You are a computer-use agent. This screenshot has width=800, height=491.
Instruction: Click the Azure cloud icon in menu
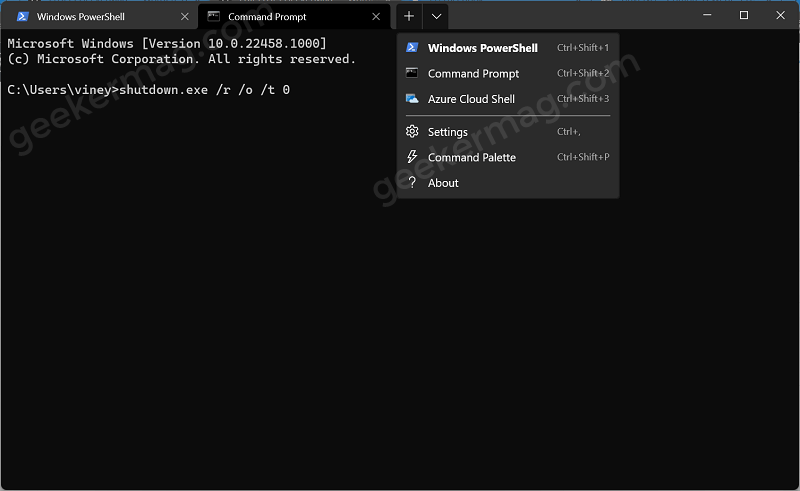point(412,99)
